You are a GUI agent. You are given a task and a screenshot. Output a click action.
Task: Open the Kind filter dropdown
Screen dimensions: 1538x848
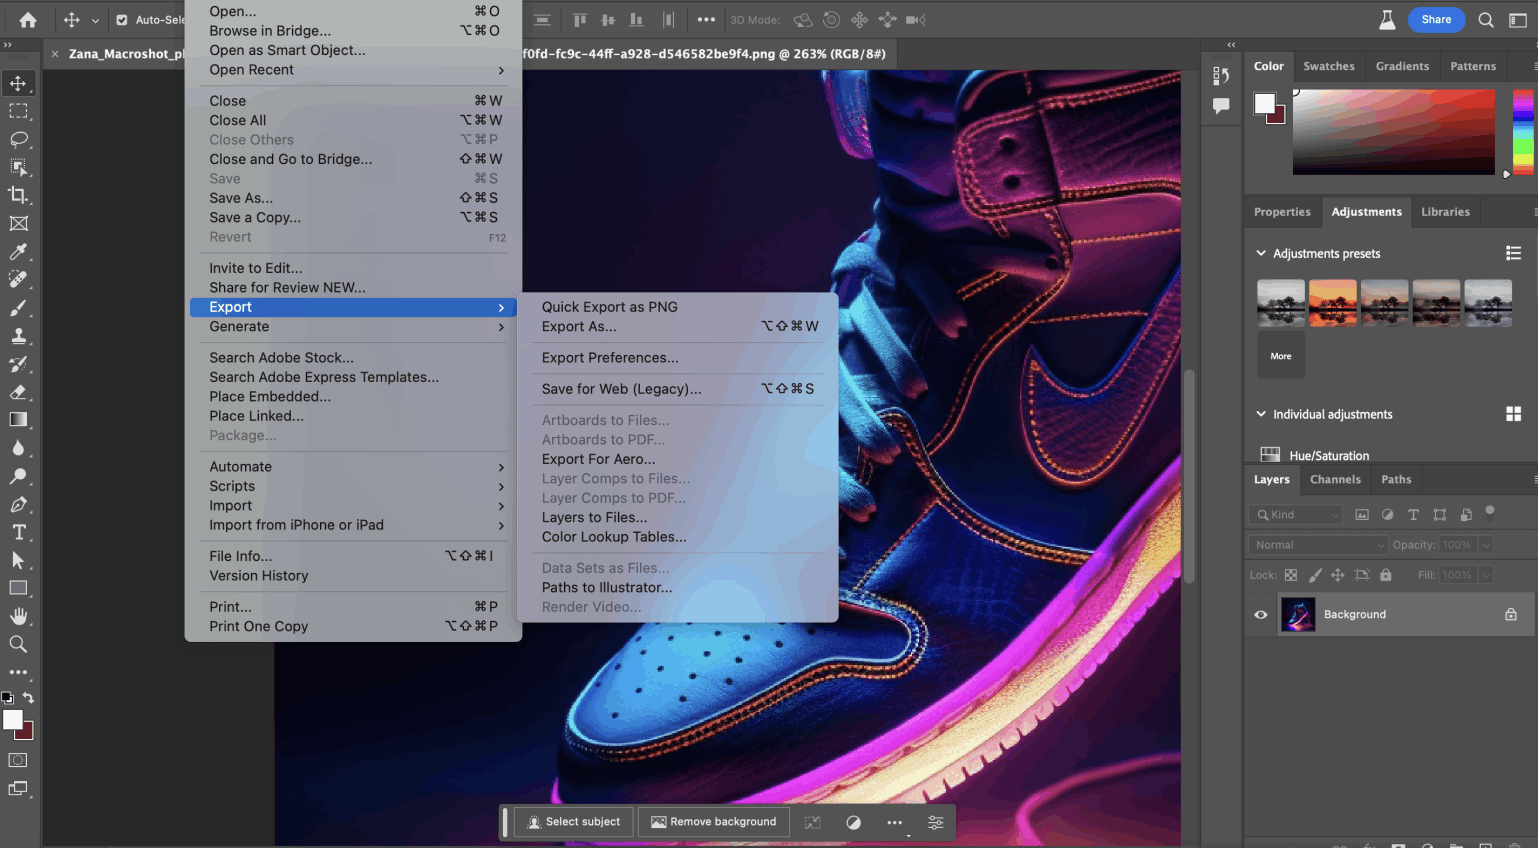tap(1295, 515)
